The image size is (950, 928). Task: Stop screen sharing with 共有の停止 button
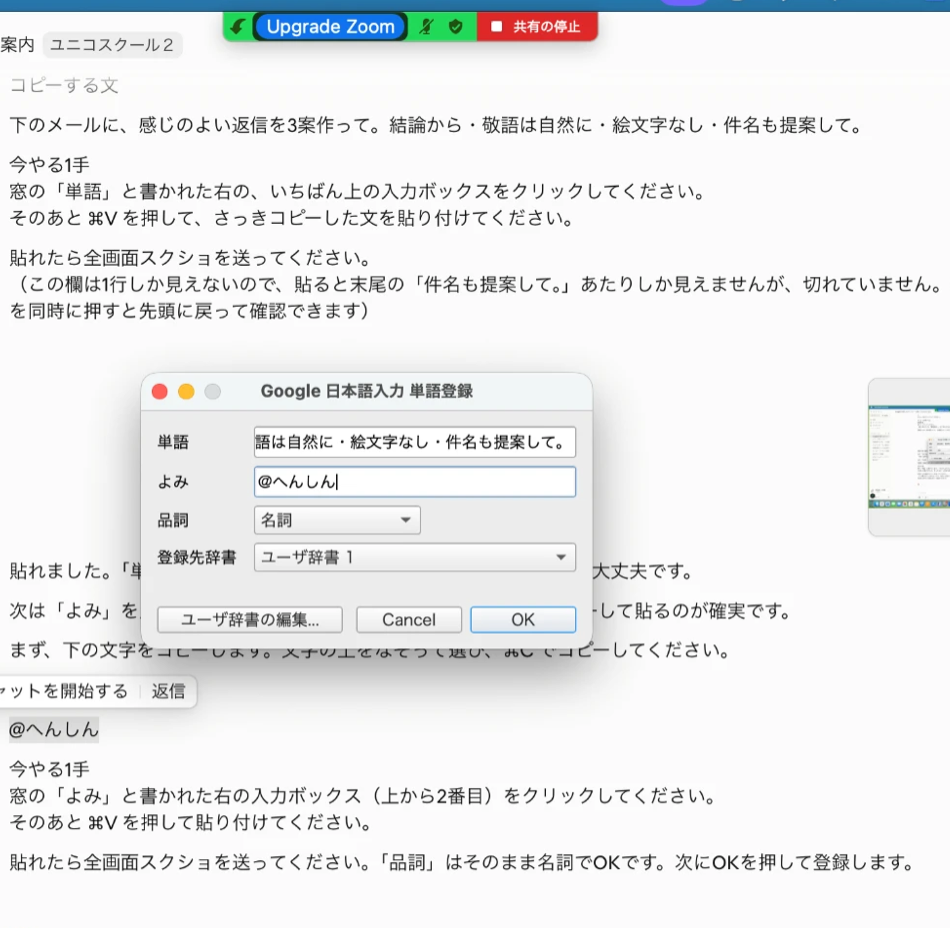tap(537, 27)
